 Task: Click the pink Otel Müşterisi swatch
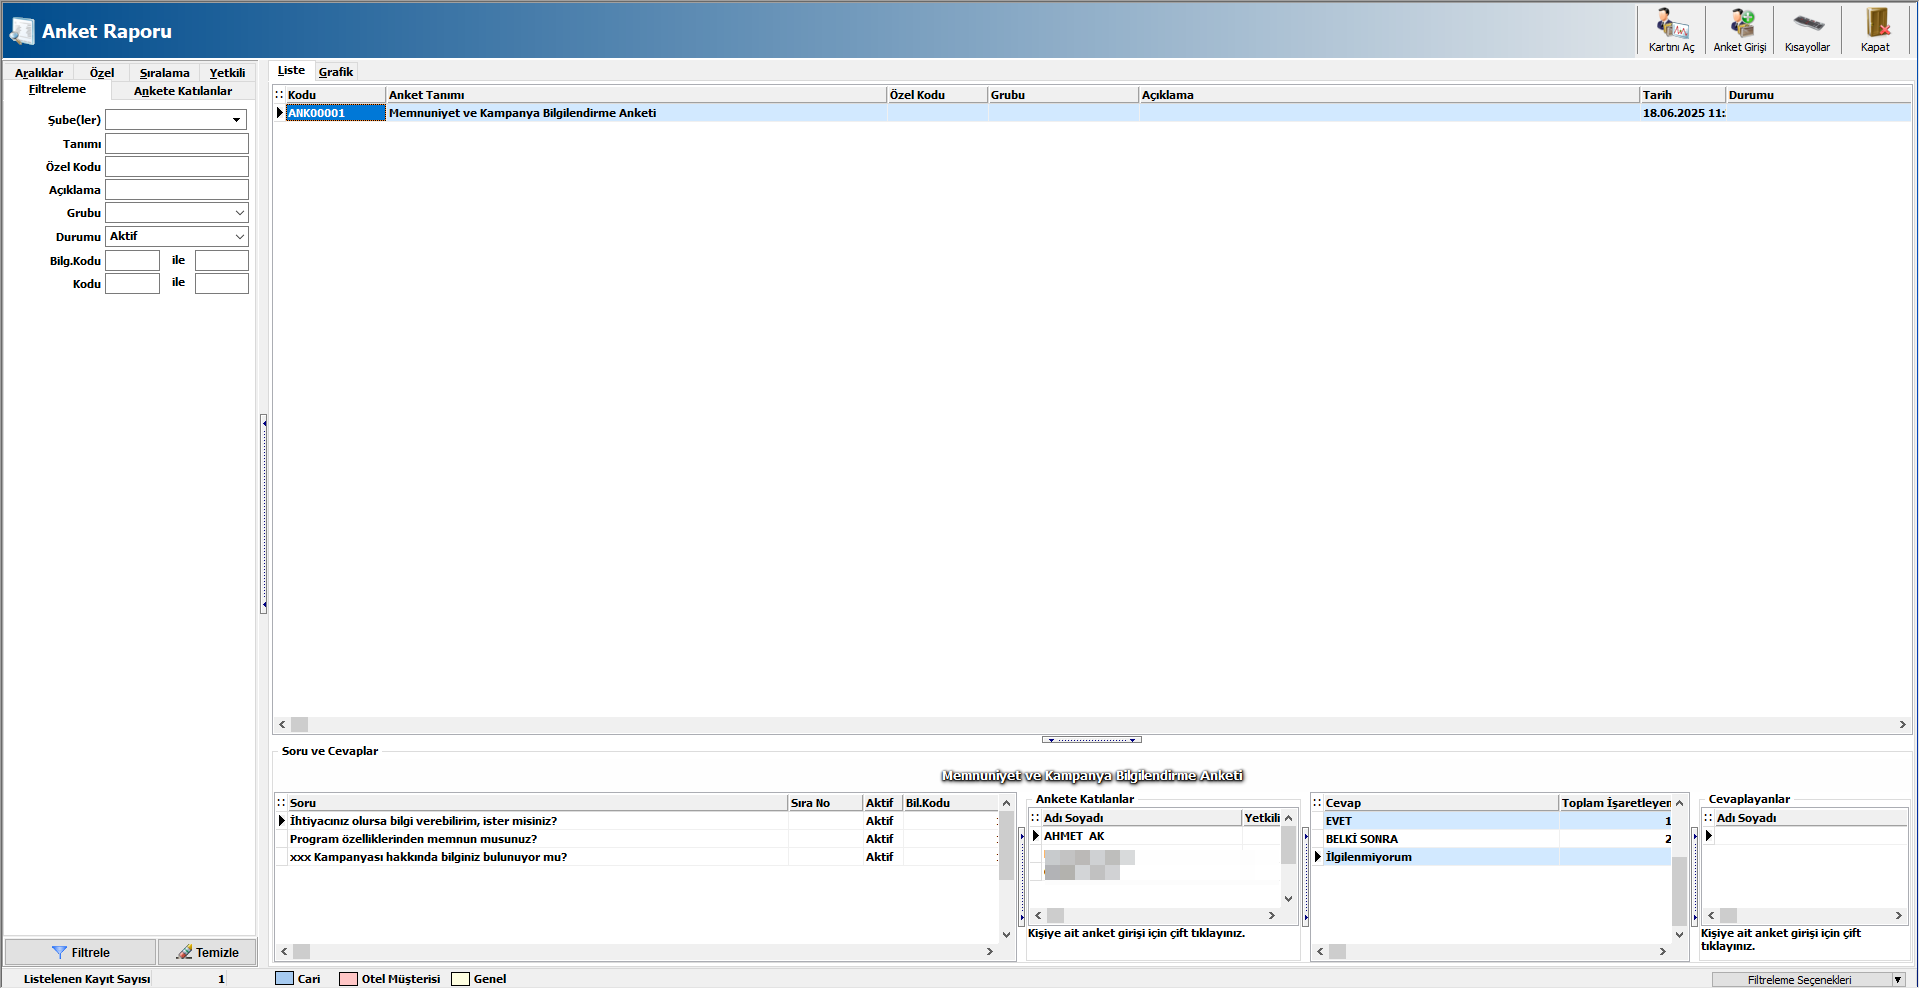[348, 979]
